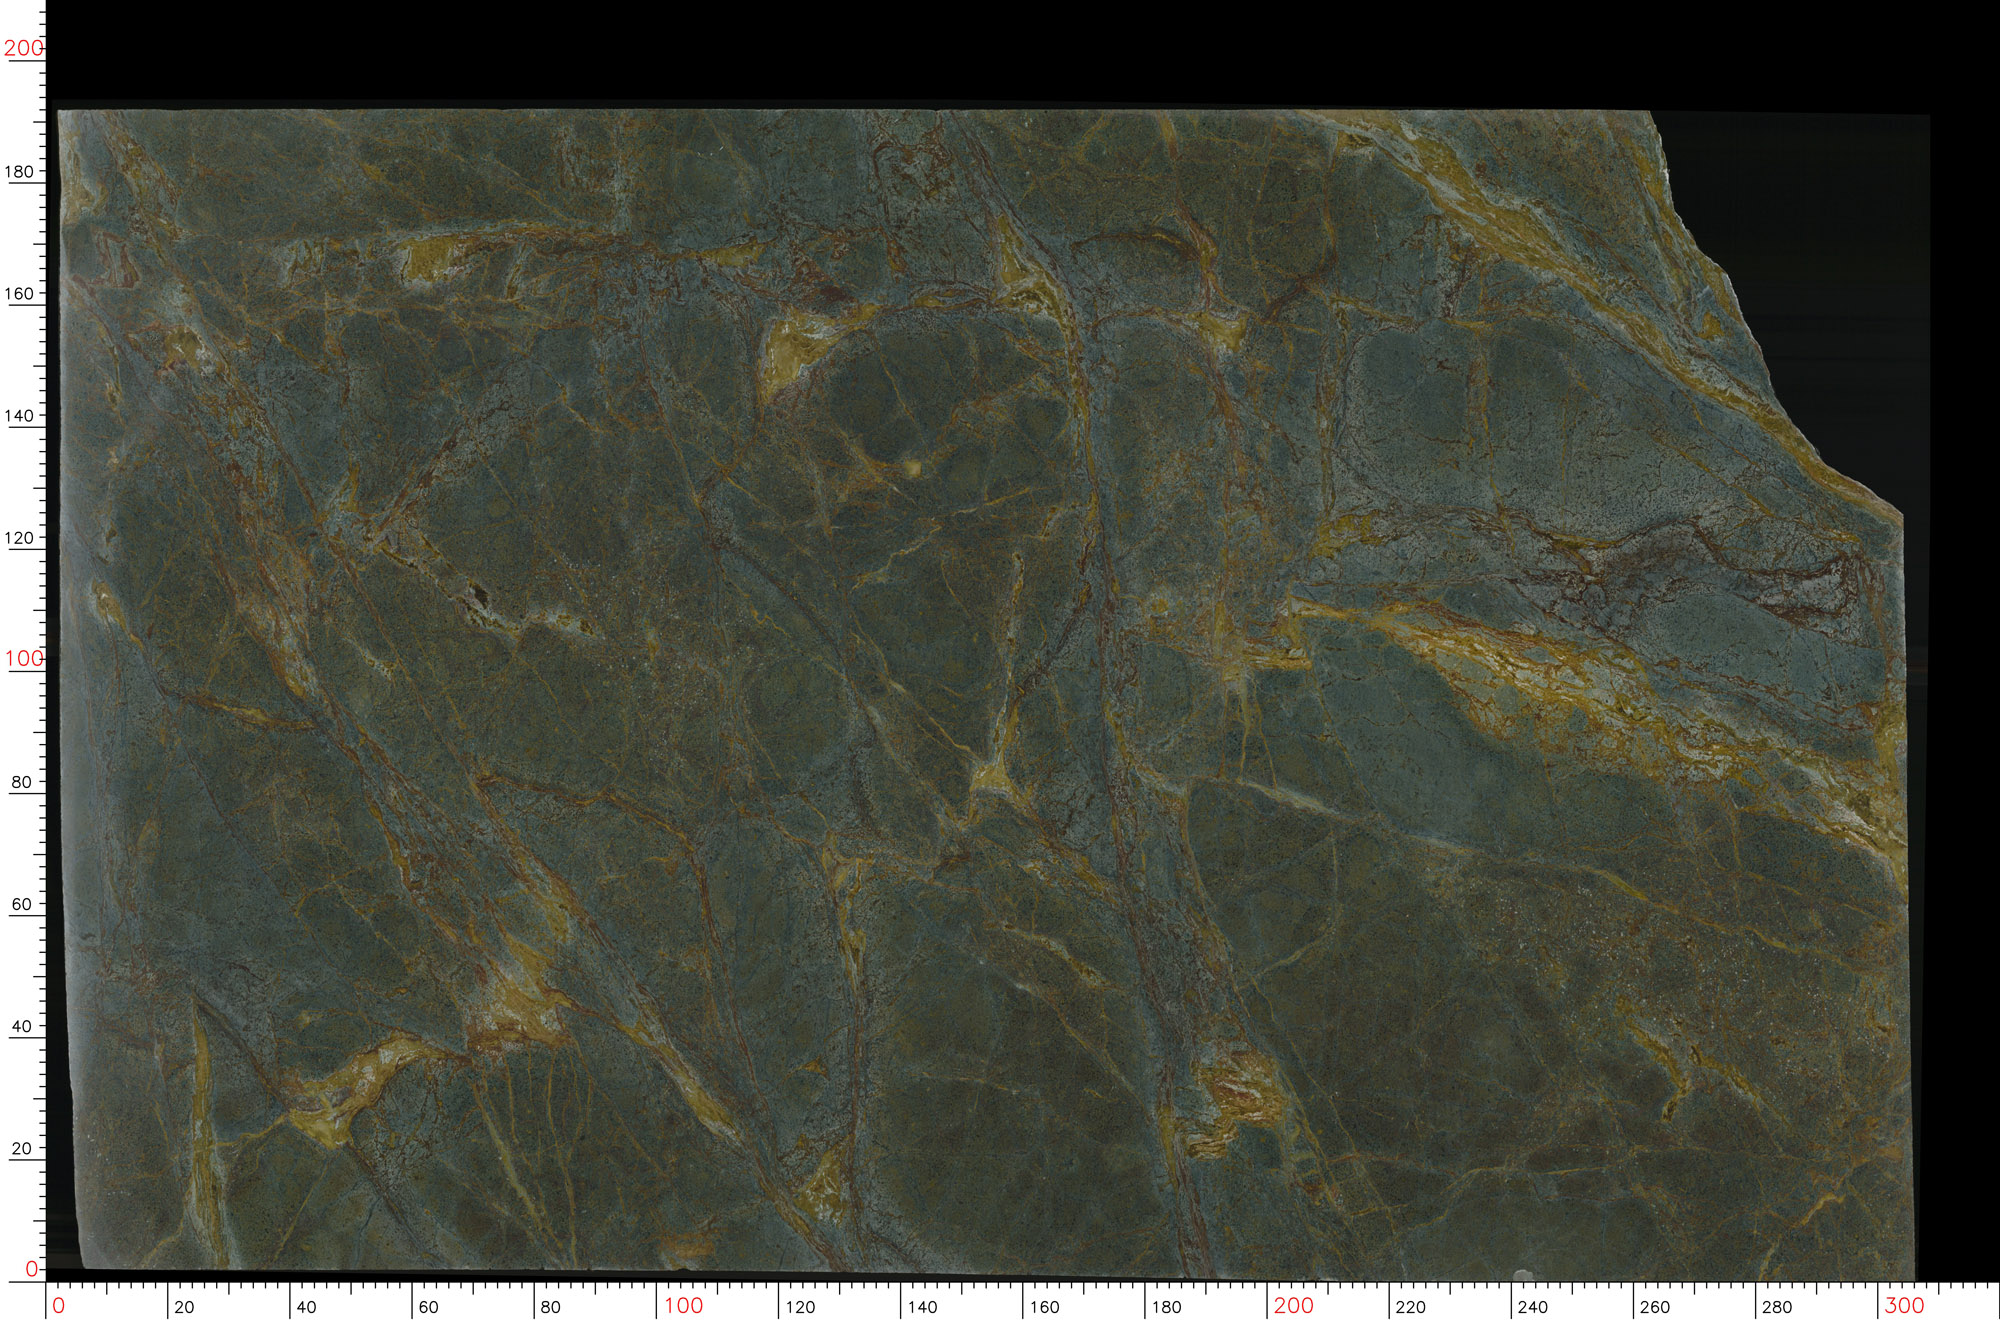Click the 20 label on the horizontal ruler
Viewport: 2000px width, 1328px height.
pos(184,1306)
